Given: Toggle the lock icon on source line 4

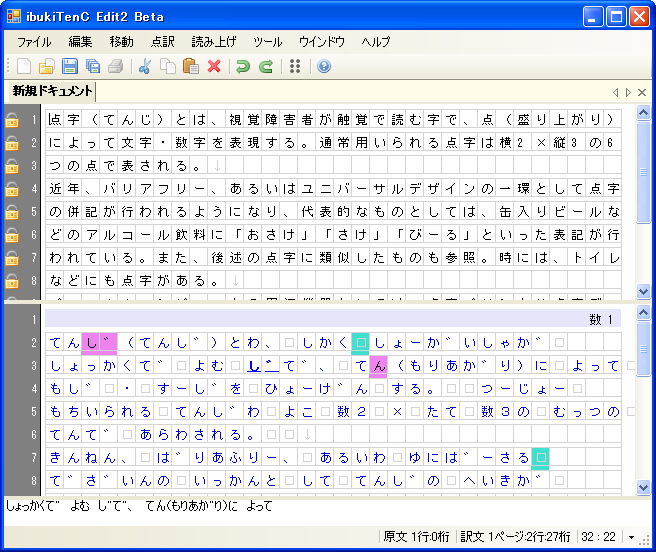Looking at the screenshot, I should [x=12, y=189].
